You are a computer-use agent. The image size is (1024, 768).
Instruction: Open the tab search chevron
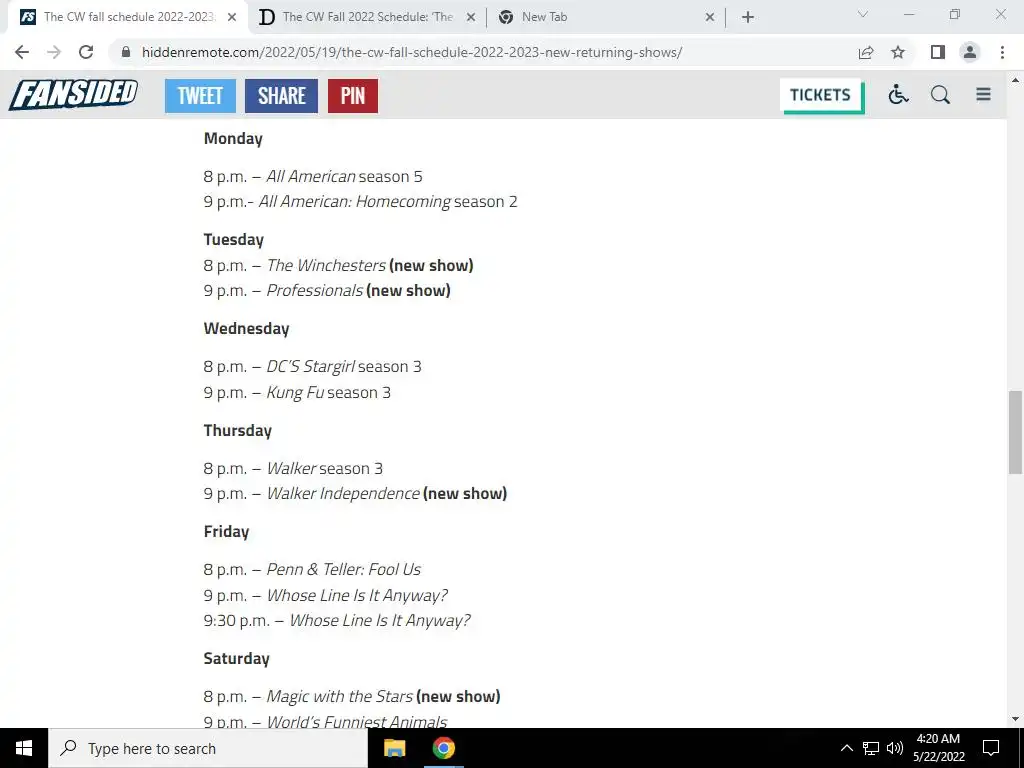pos(863,14)
